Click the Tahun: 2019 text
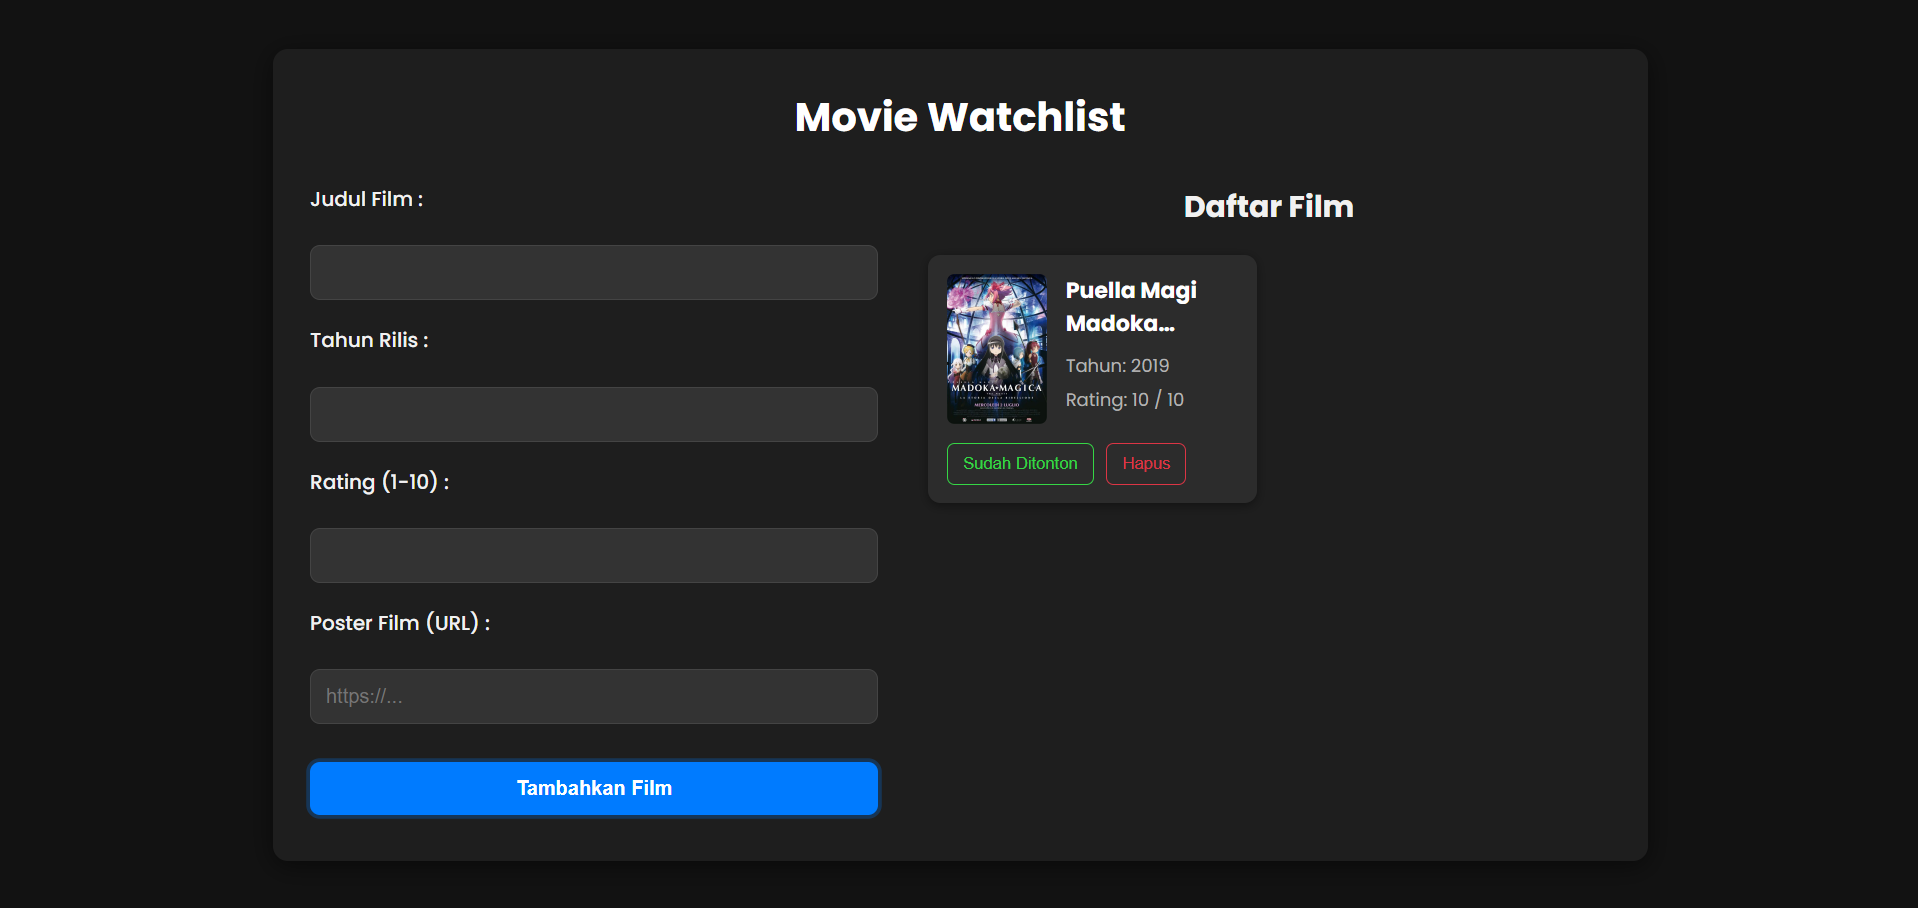The height and width of the screenshot is (908, 1918). (x=1117, y=365)
